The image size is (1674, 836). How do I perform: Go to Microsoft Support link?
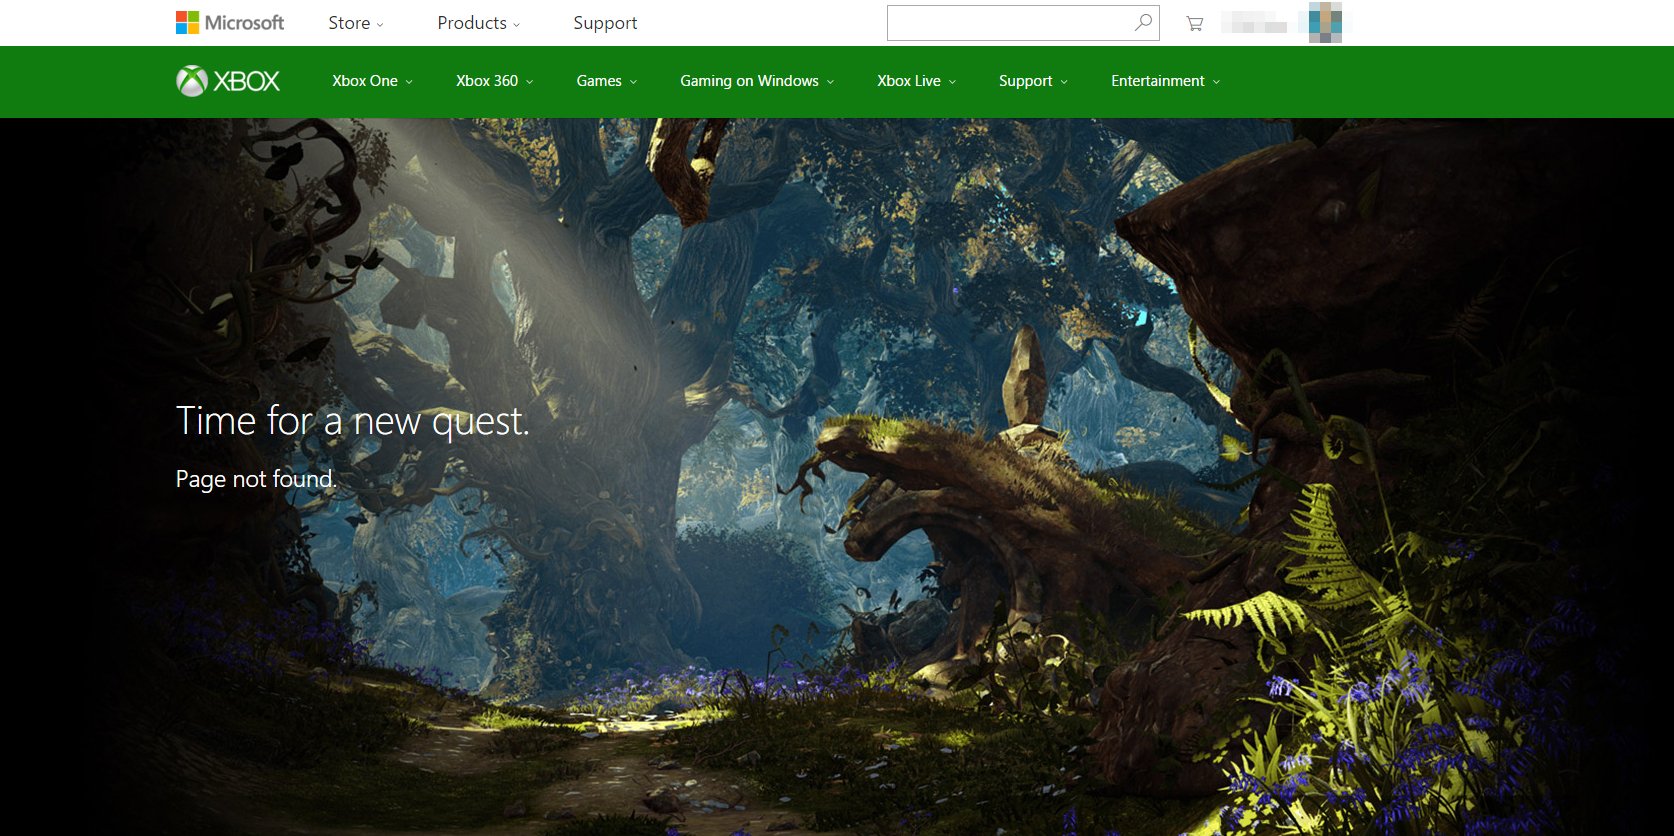pyautogui.click(x=605, y=23)
